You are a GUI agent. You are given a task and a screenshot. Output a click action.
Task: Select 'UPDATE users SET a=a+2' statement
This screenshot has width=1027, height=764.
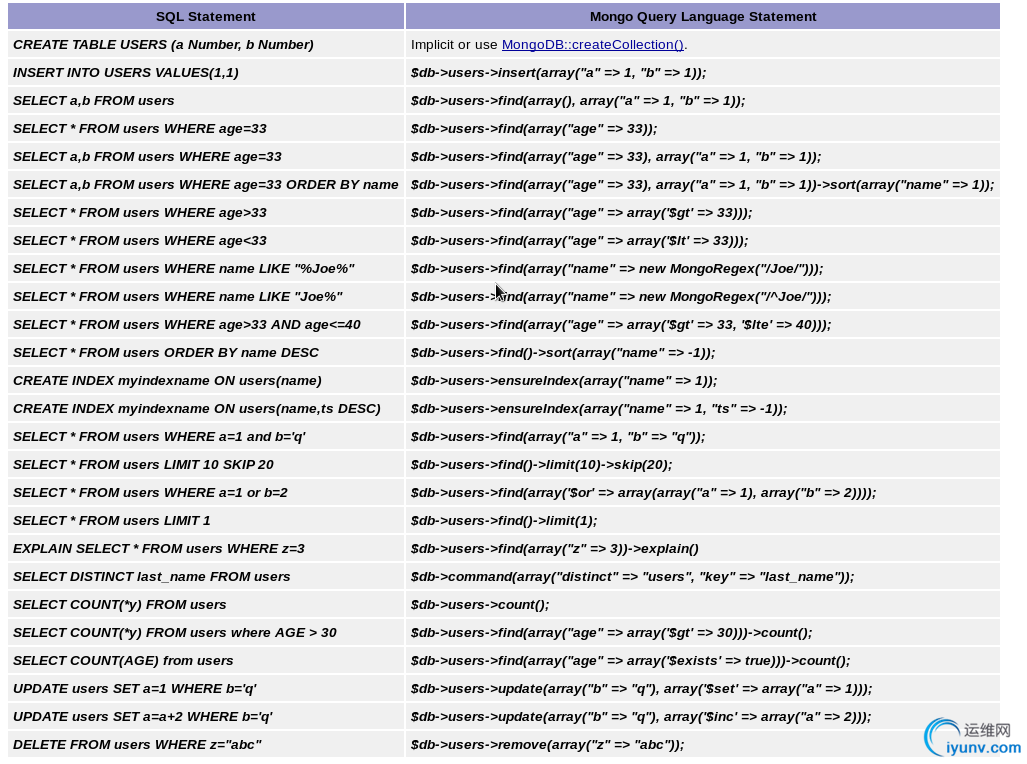(x=206, y=717)
